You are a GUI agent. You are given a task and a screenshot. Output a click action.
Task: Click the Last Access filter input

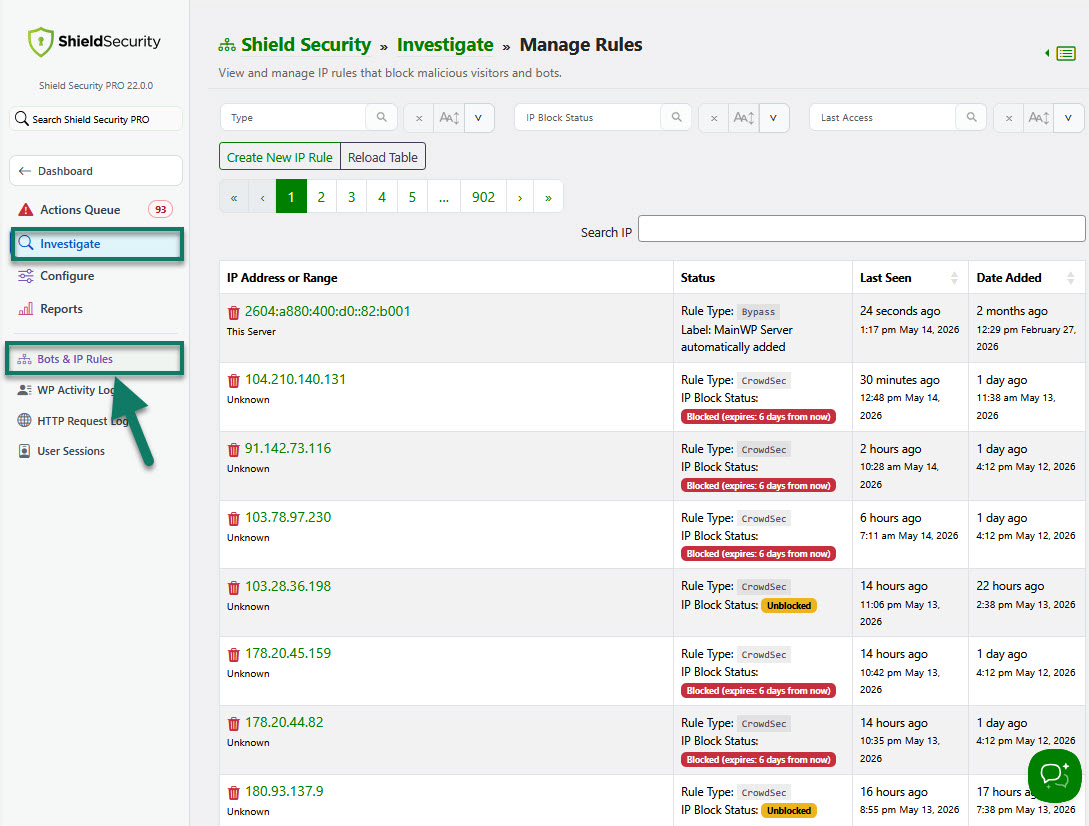tap(883, 117)
